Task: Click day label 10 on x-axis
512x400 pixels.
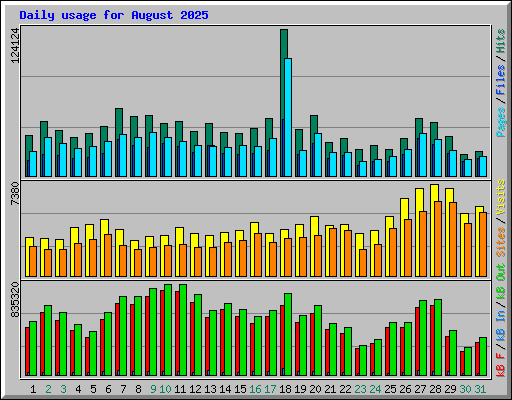Action: (x=165, y=389)
